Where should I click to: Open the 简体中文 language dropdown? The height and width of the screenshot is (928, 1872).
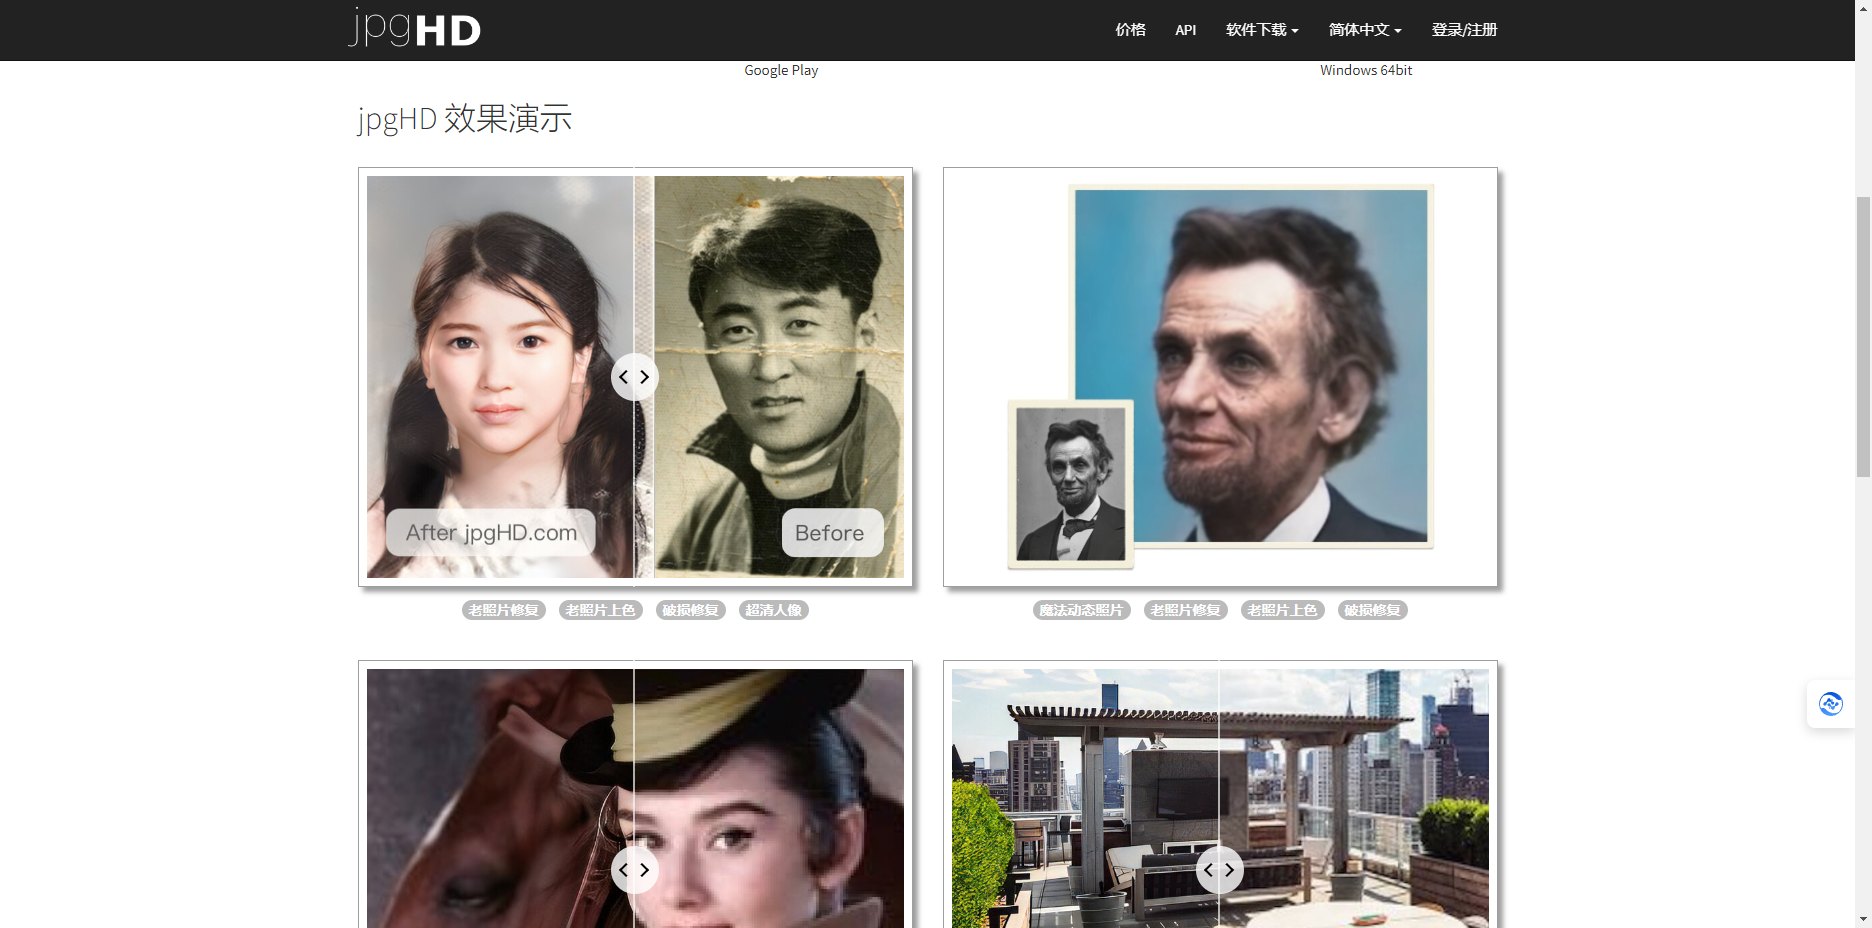click(x=1364, y=29)
